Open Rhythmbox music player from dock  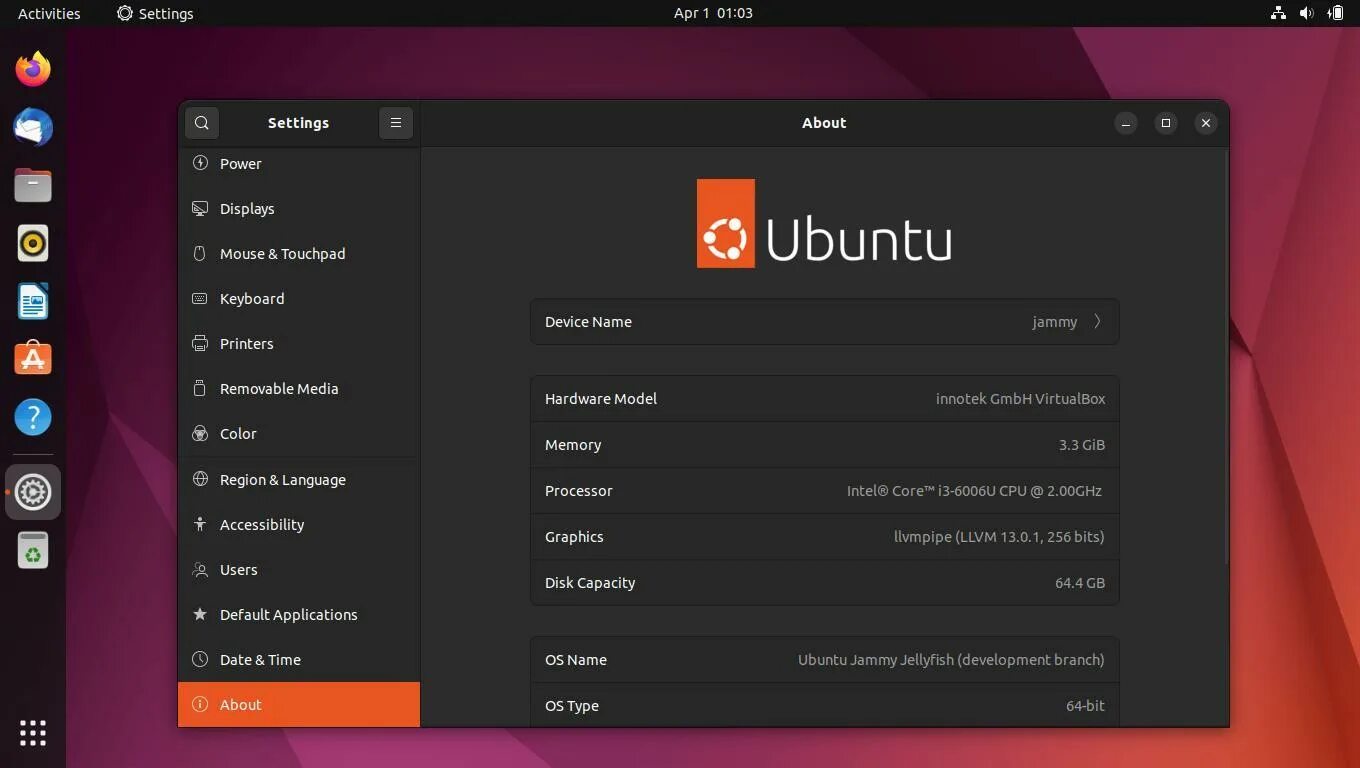click(x=33, y=243)
